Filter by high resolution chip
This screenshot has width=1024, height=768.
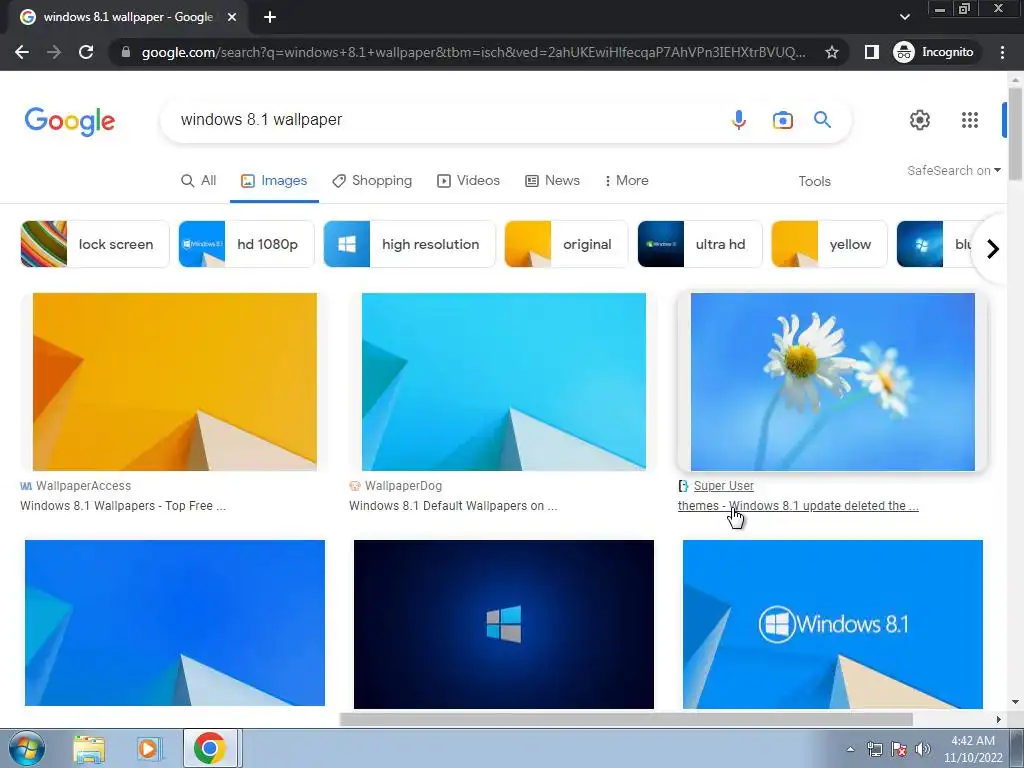[409, 244]
